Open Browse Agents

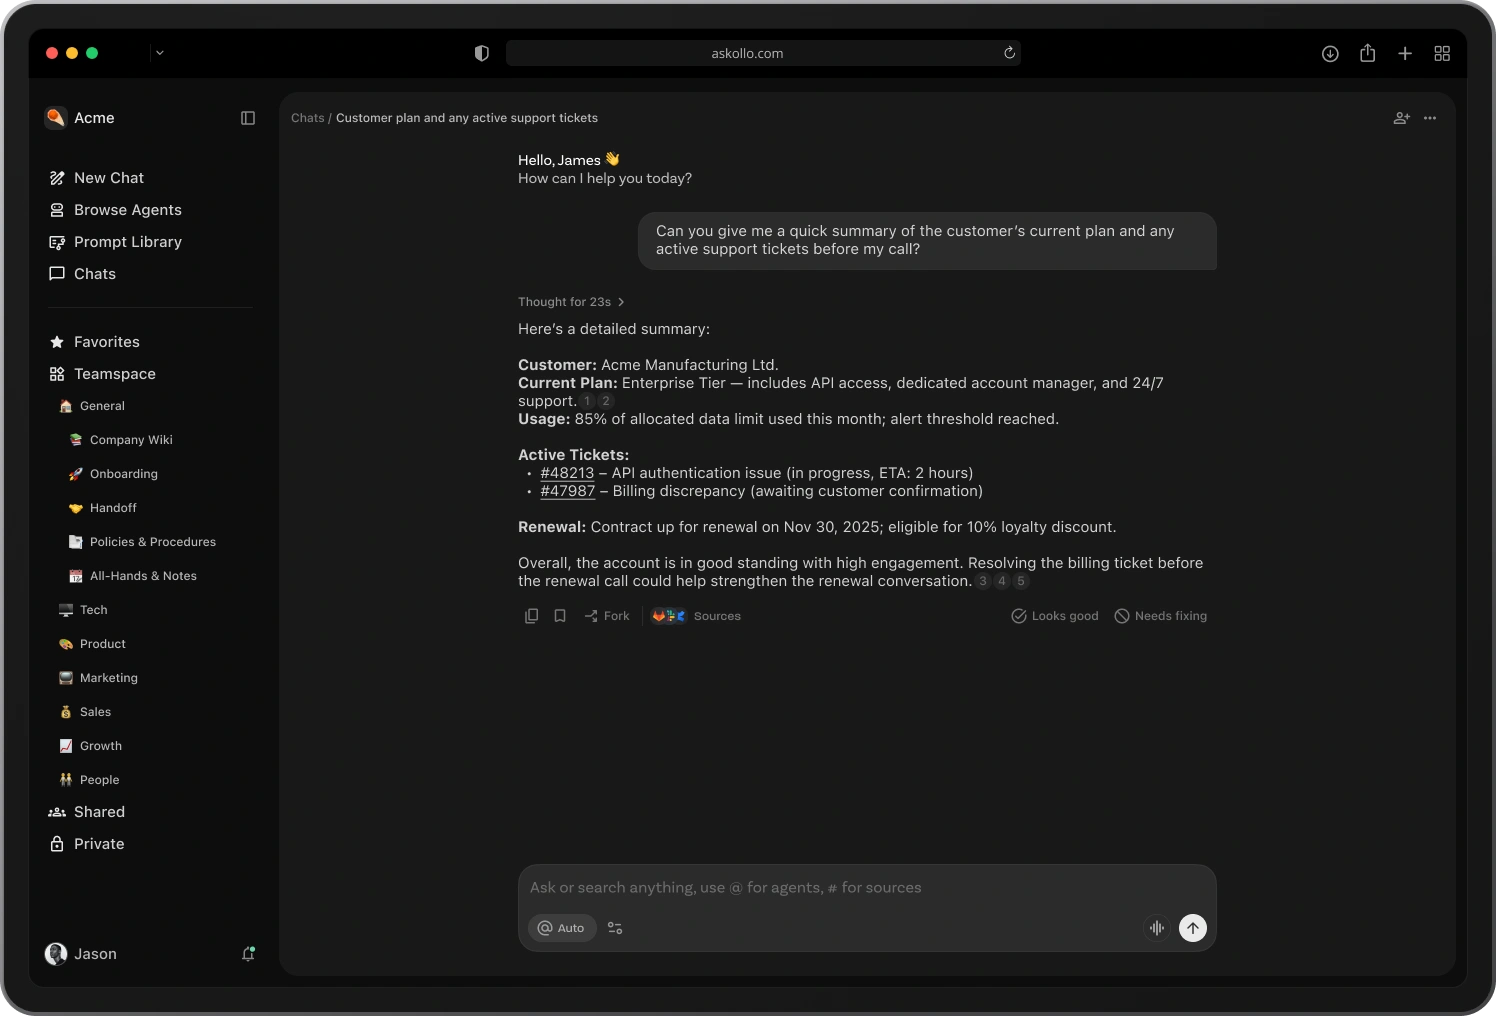click(116, 210)
